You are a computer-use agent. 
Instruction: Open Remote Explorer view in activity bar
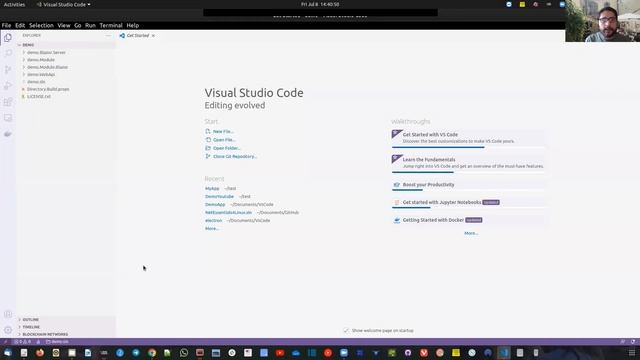point(8,118)
